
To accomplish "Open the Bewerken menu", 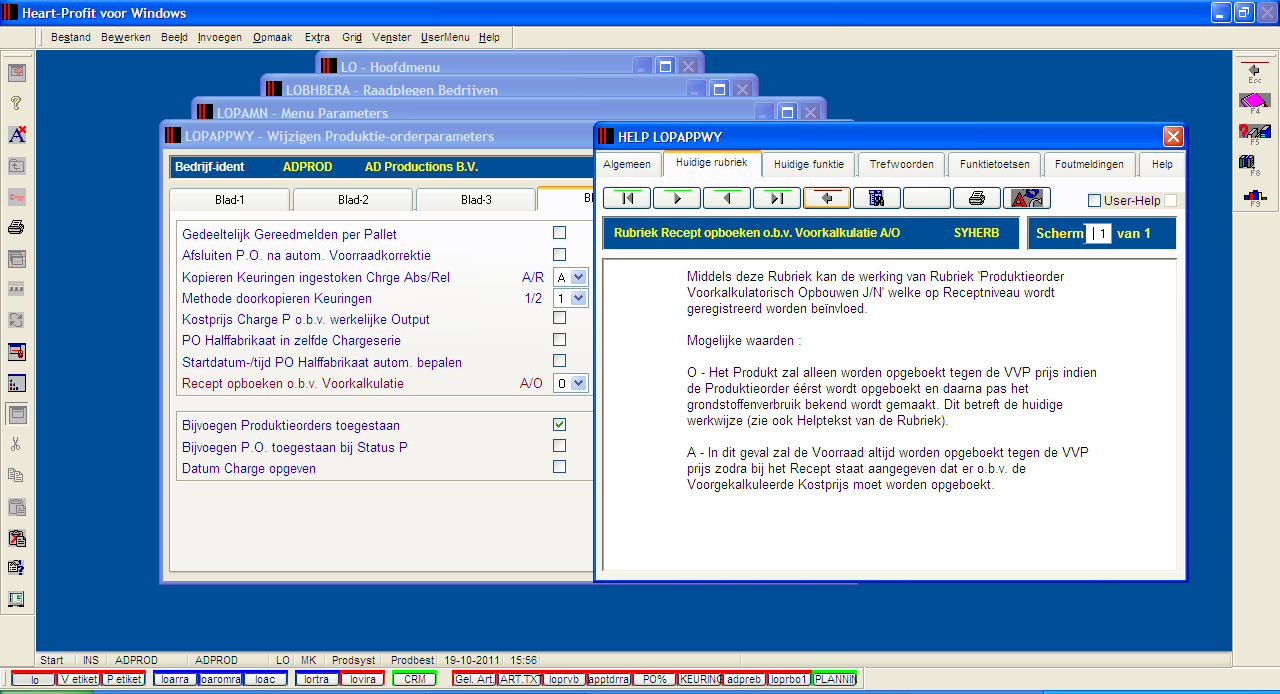I will coord(126,37).
